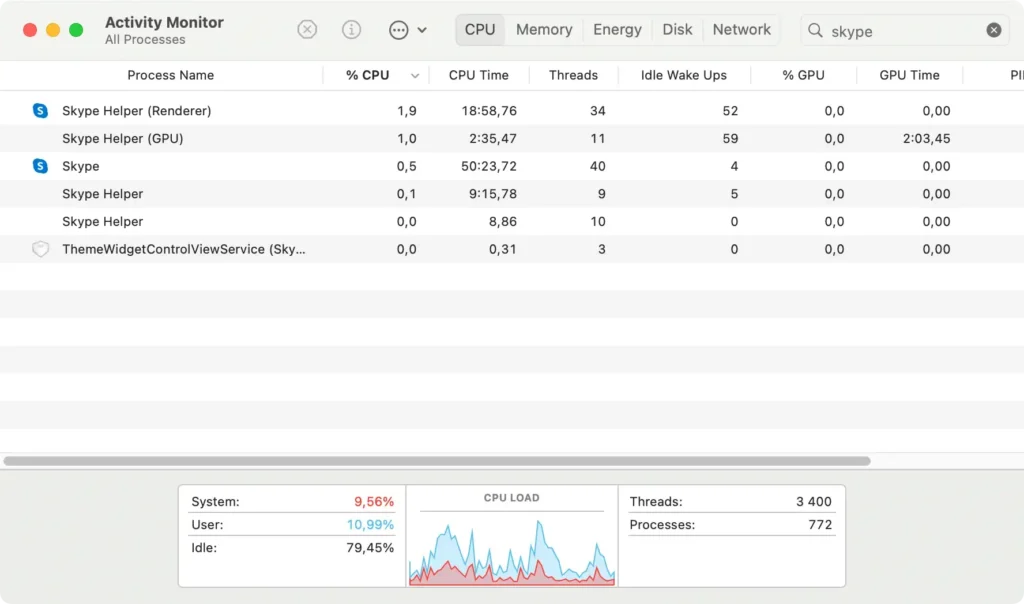Switch to the Energy tab
Viewport: 1024px width, 604px height.
pos(617,30)
